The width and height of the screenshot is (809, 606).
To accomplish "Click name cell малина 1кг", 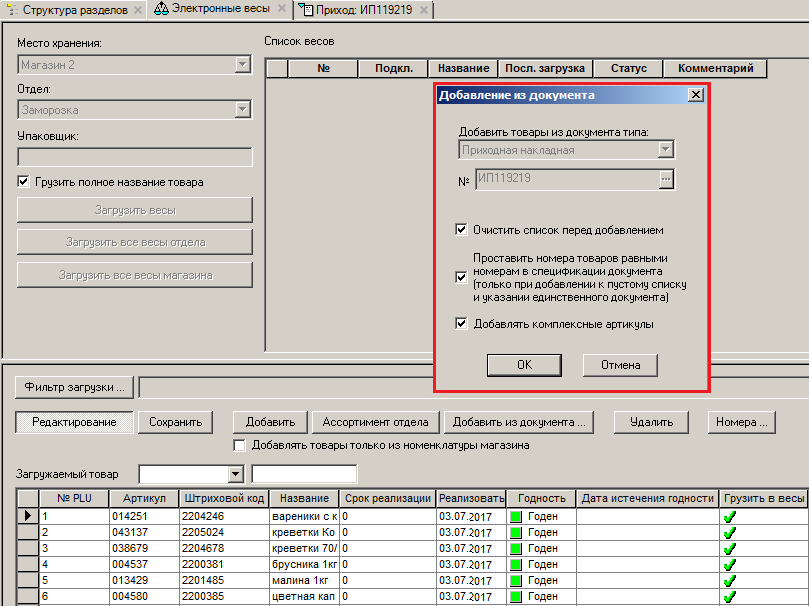I will 303,580.
